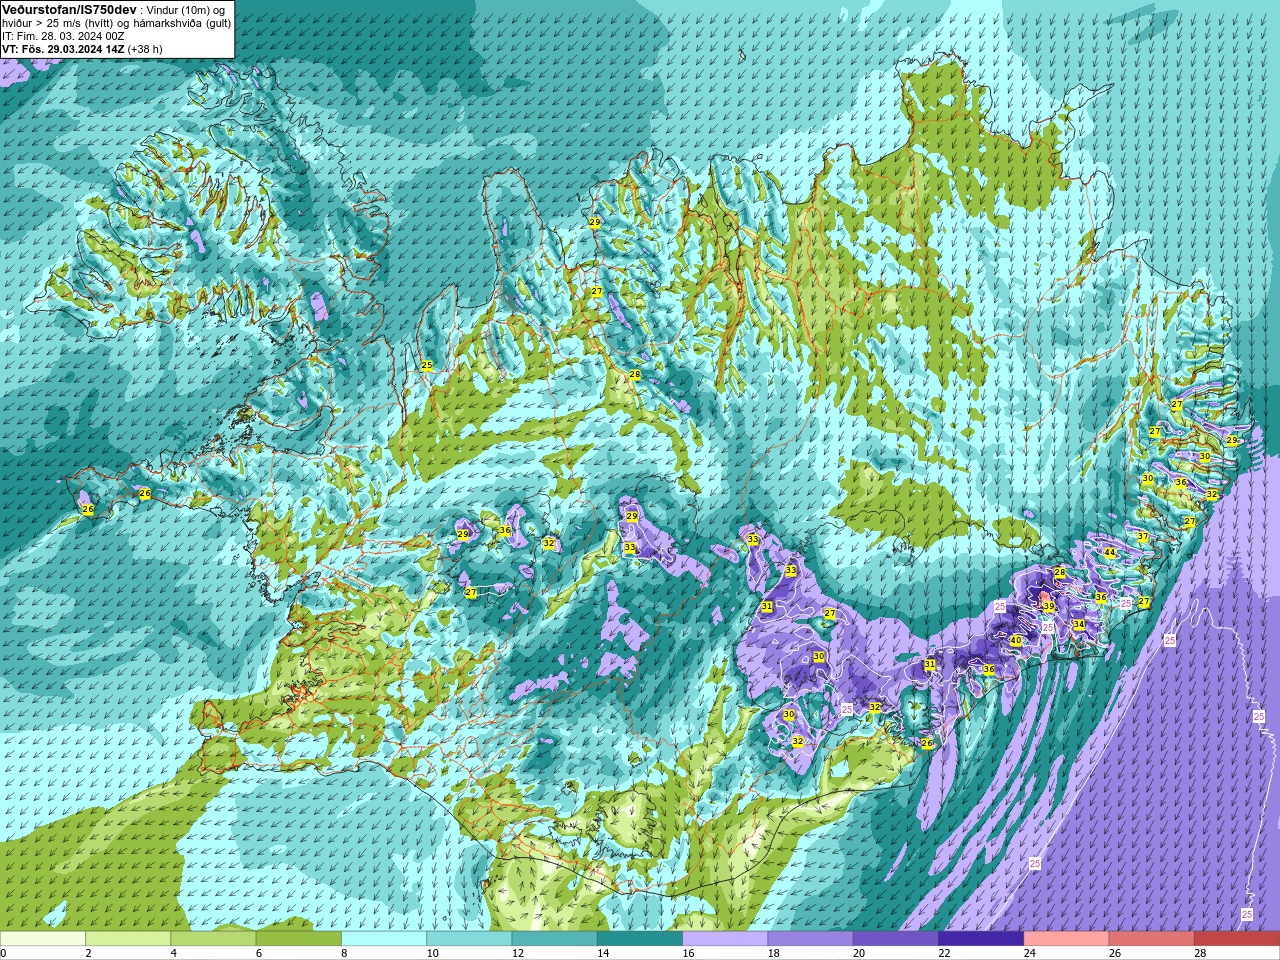The image size is (1280, 960).
Task: Click the 2–4 m/s legend color swatch
Action: point(128,938)
